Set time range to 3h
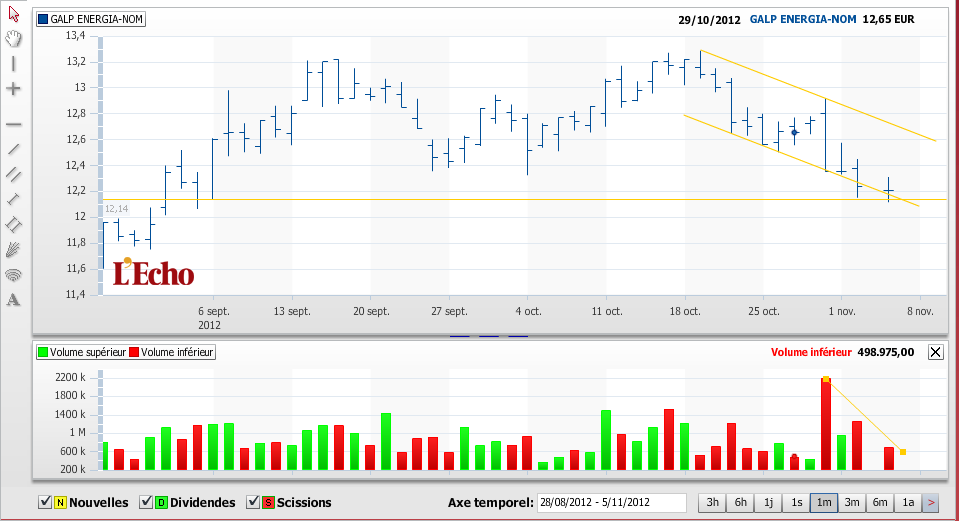959x521 pixels. (x=713, y=503)
